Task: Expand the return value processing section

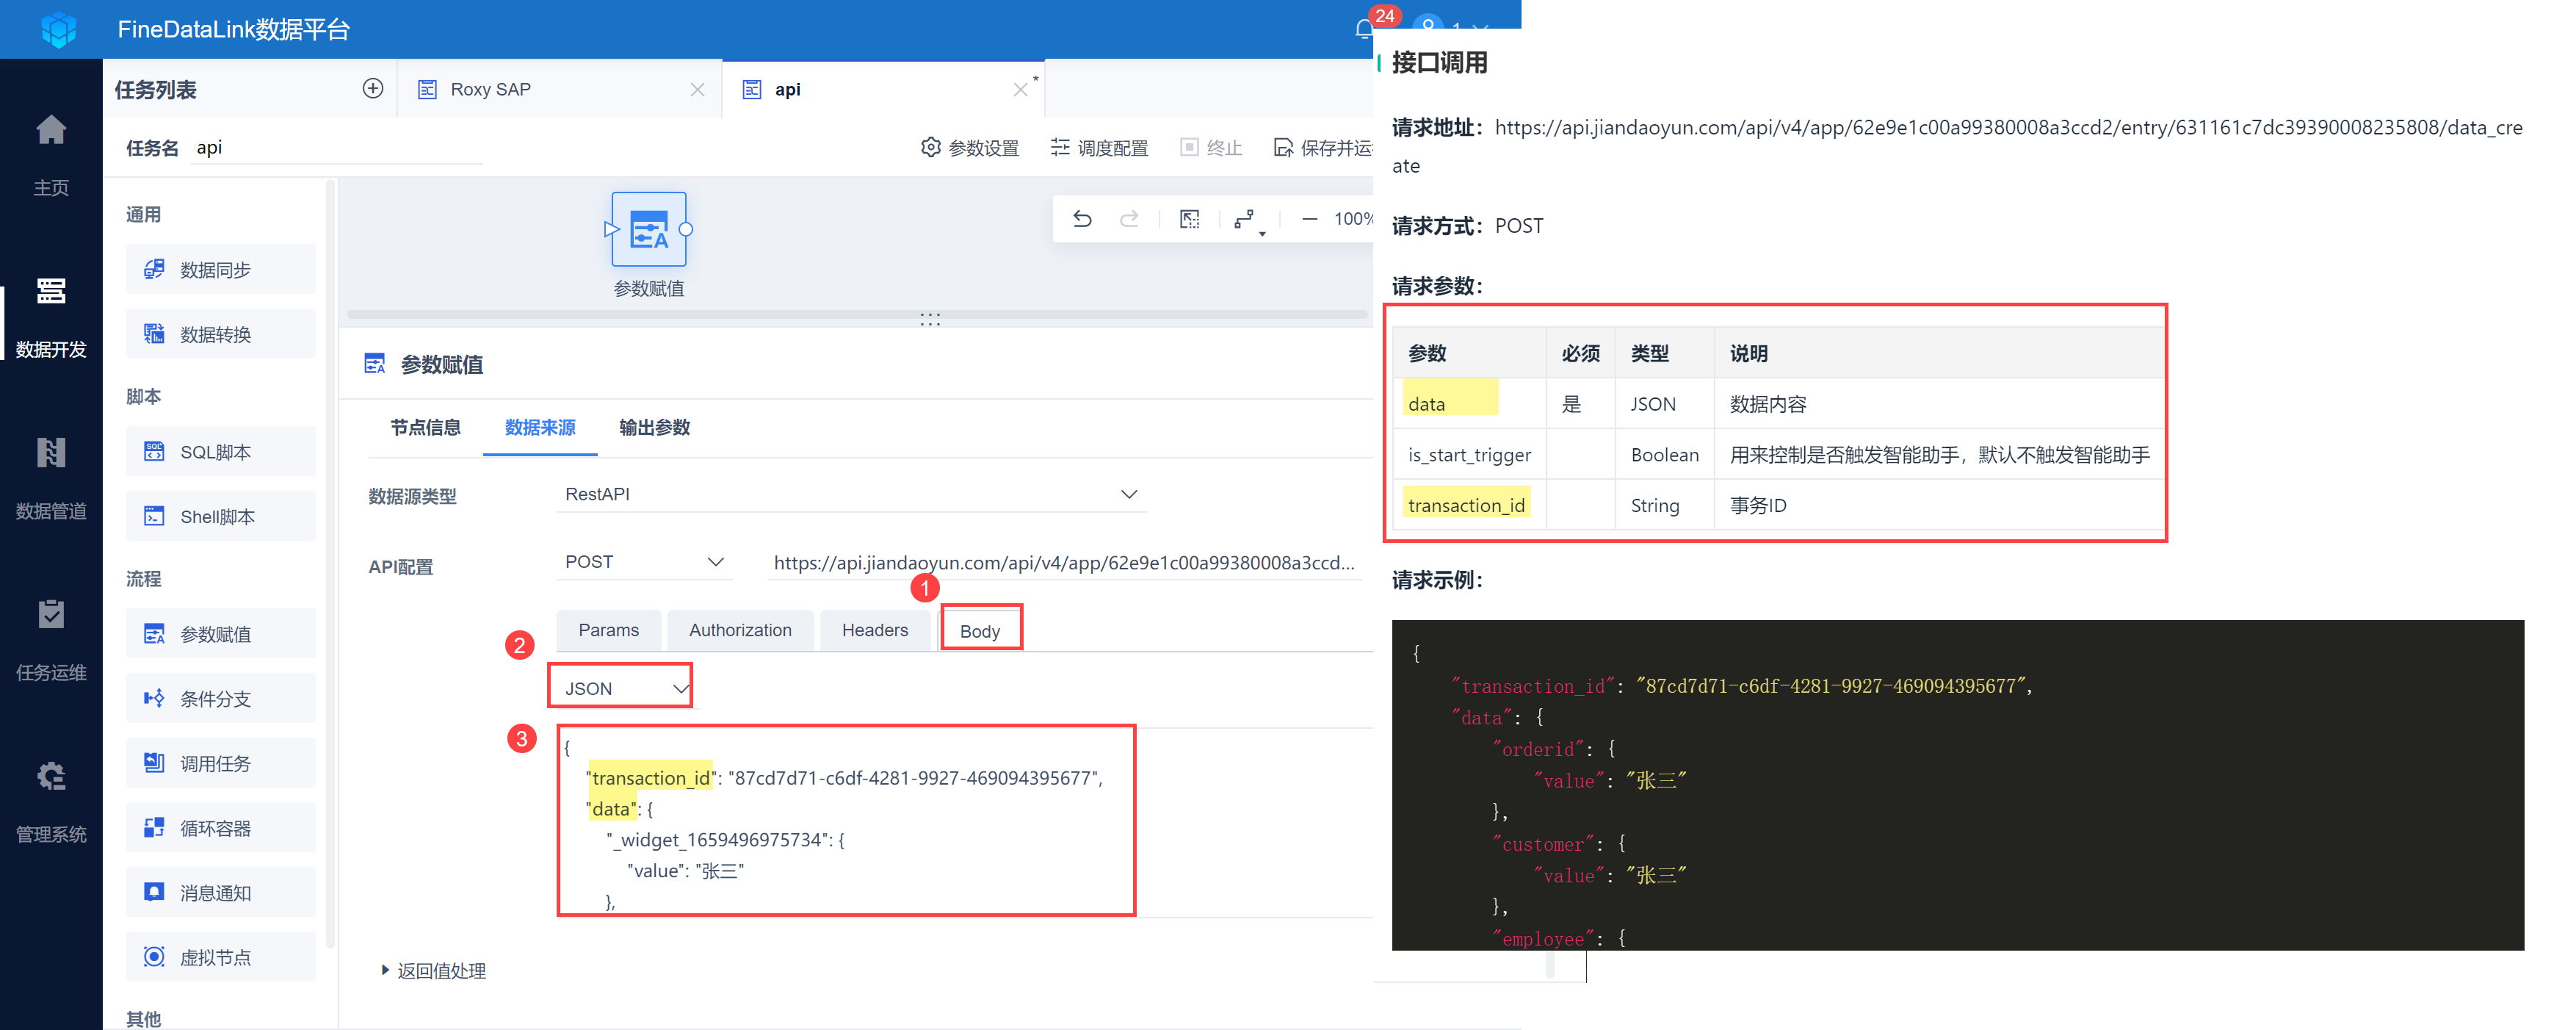Action: [433, 970]
